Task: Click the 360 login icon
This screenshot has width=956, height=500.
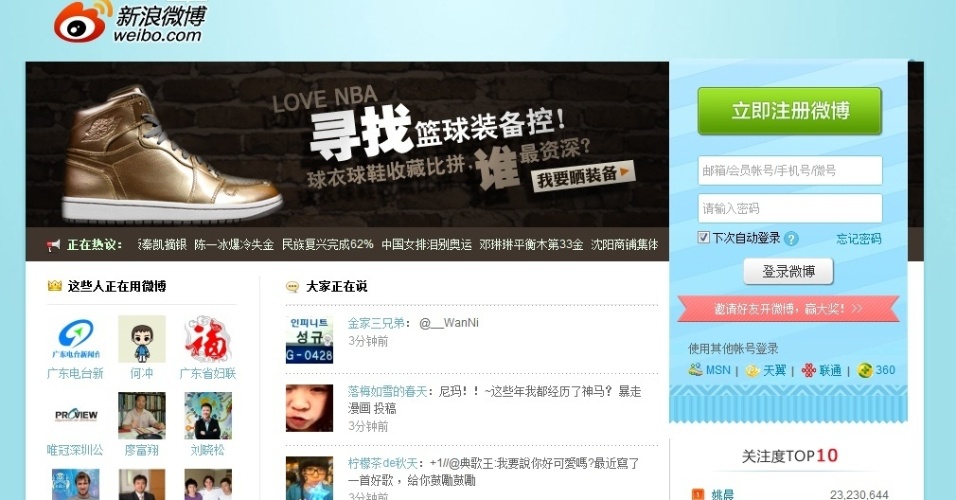Action: 865,370
